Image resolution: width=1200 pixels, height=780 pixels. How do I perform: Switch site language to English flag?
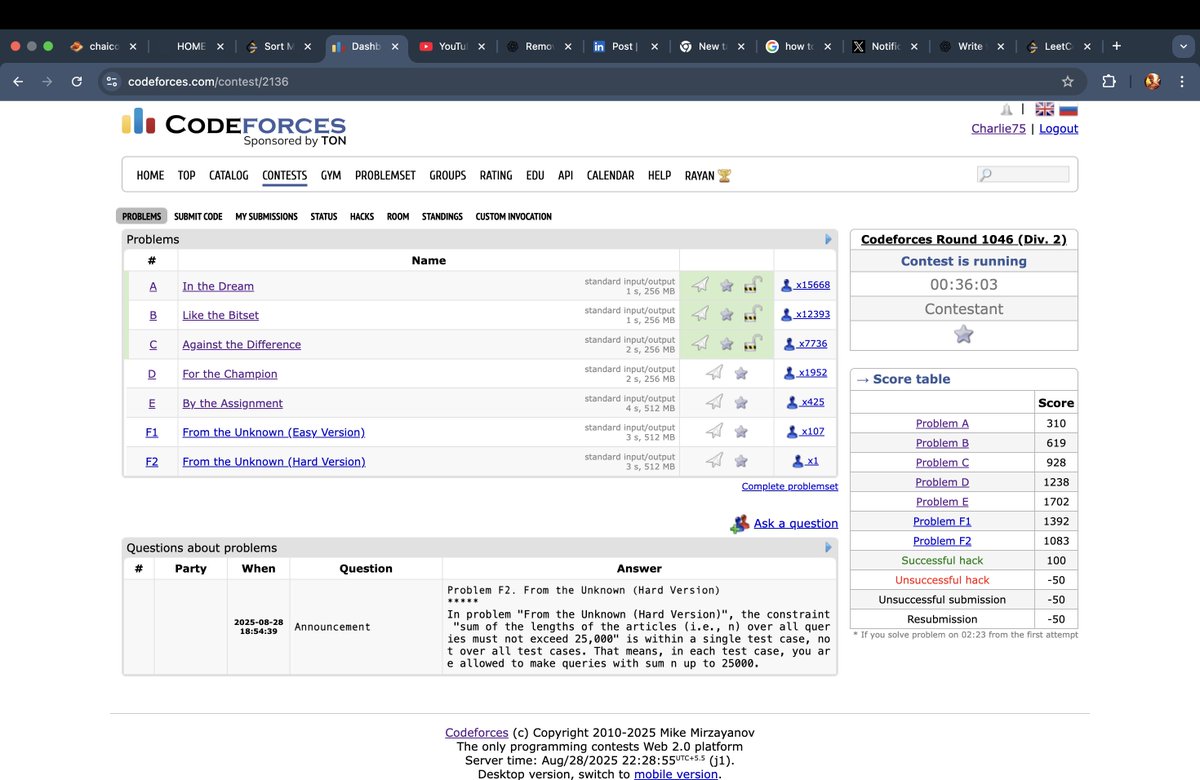coord(1044,110)
